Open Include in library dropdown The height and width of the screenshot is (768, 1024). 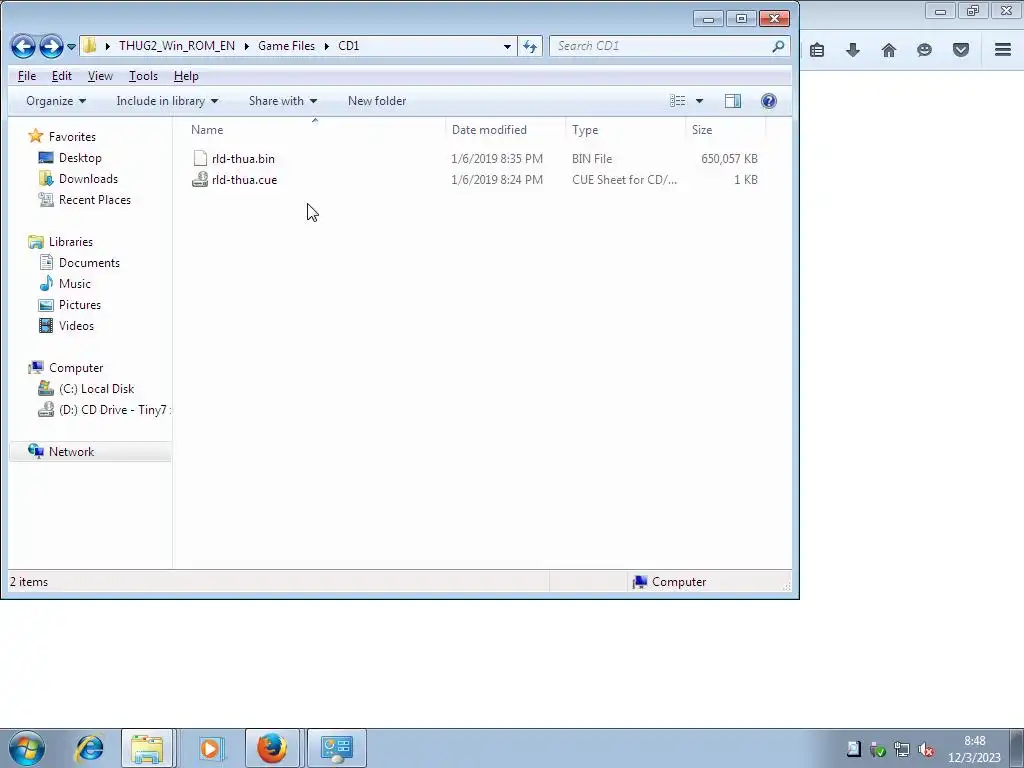(167, 101)
